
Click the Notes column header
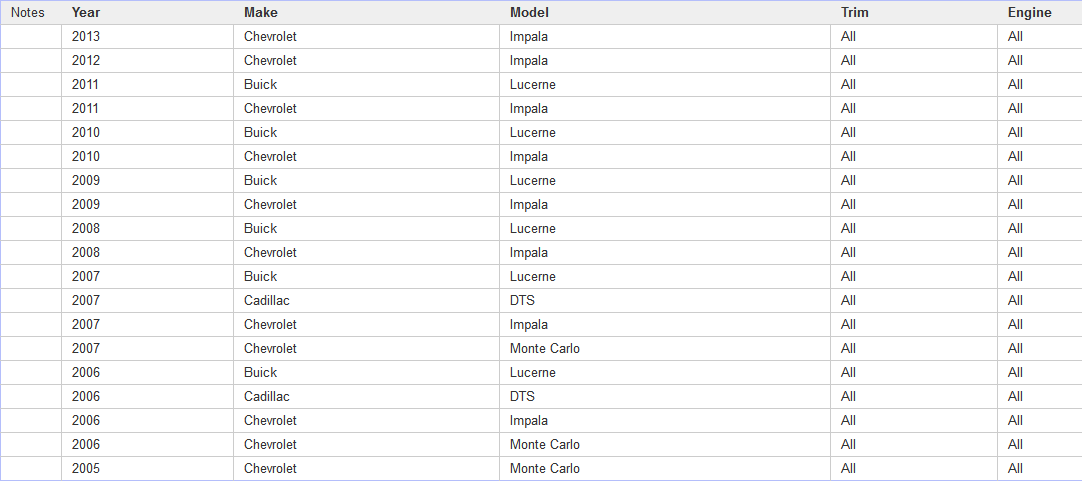31,12
